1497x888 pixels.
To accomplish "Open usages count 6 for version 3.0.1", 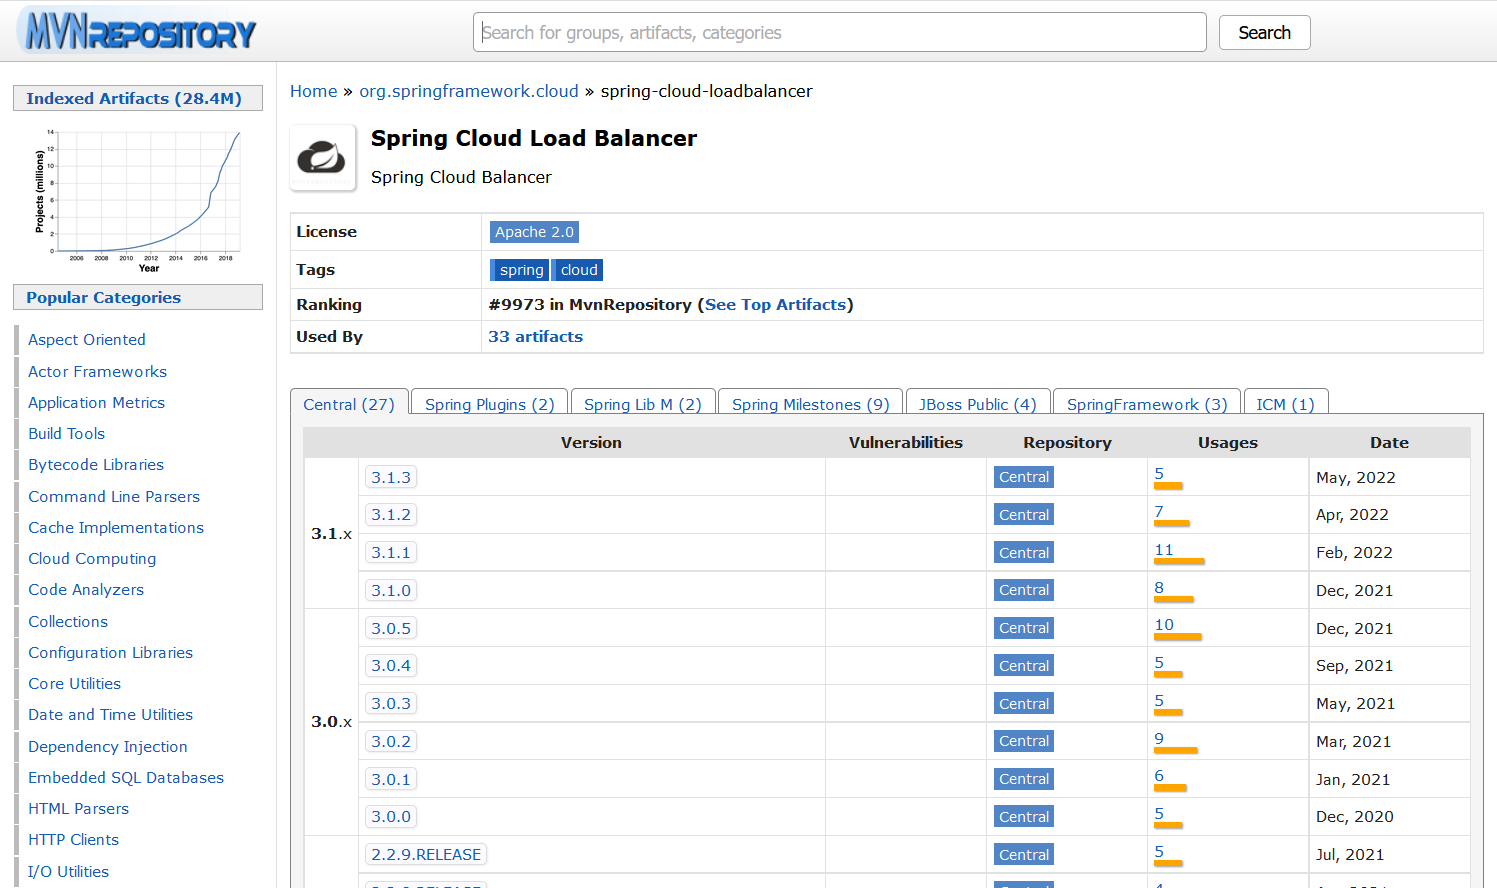I will (1159, 776).
